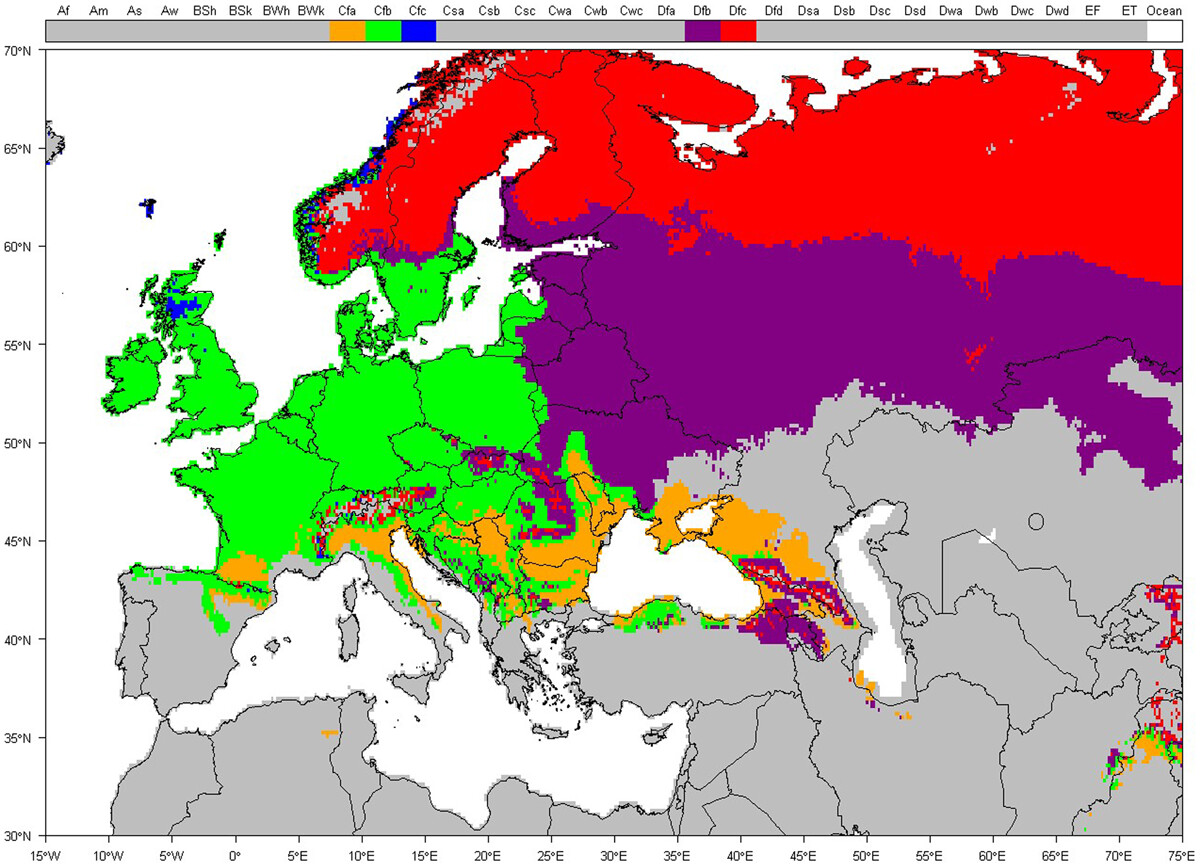
Task: Click the 75°E longitude axis label
Action: (x=1181, y=855)
